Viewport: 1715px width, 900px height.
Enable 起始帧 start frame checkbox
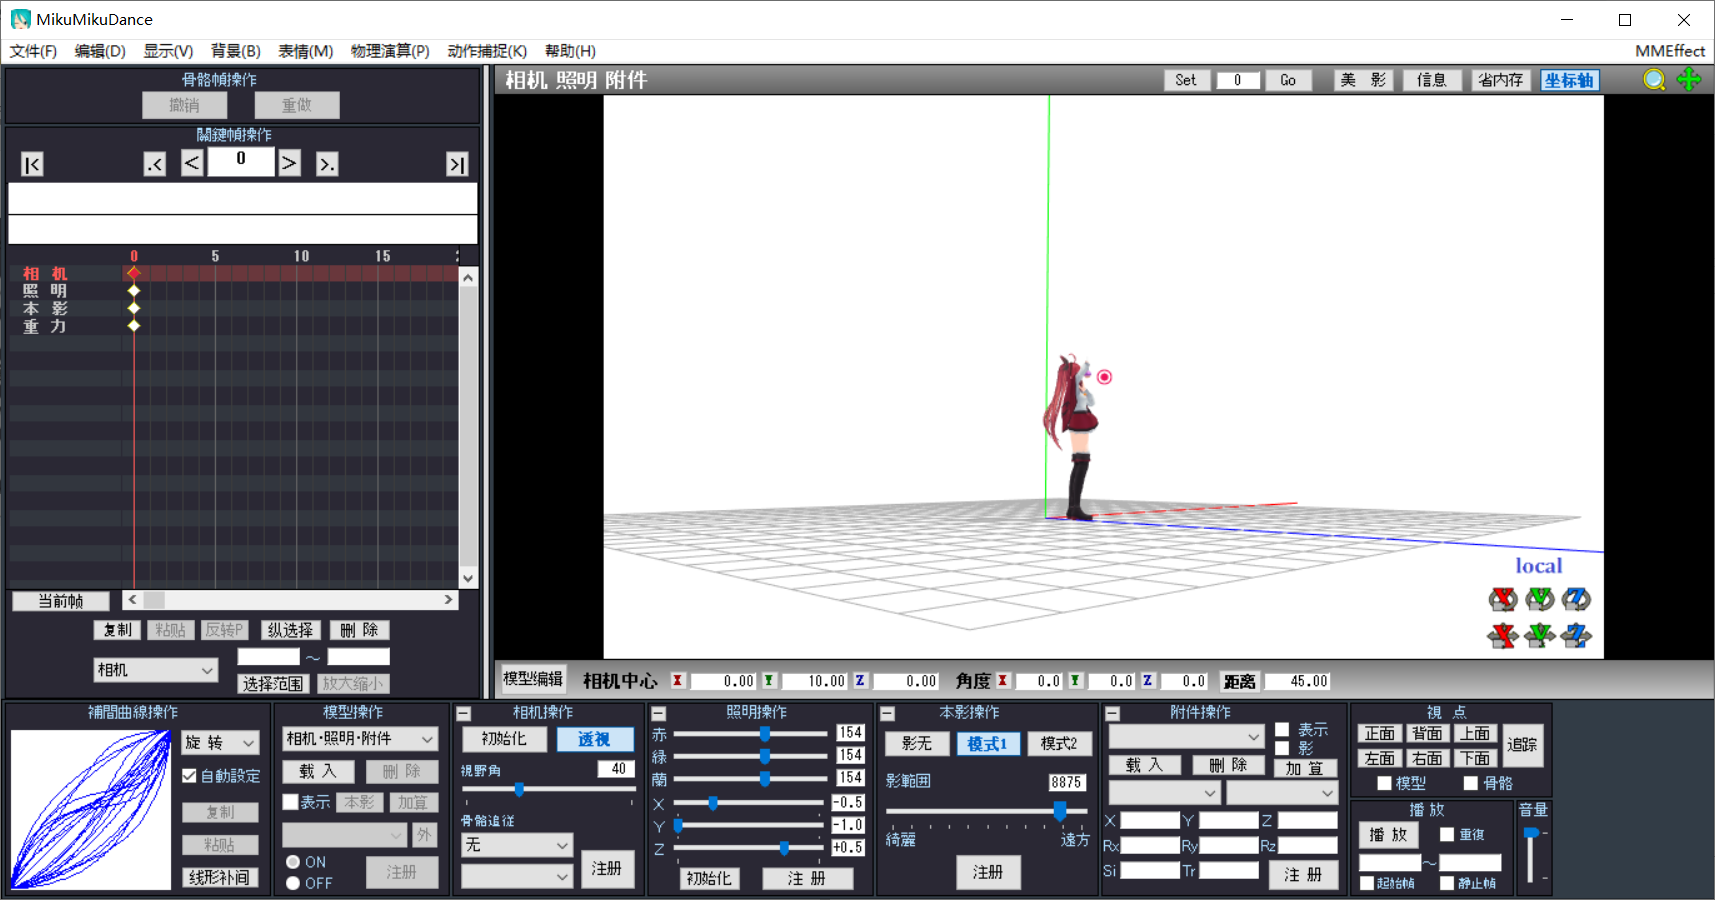coord(1366,883)
